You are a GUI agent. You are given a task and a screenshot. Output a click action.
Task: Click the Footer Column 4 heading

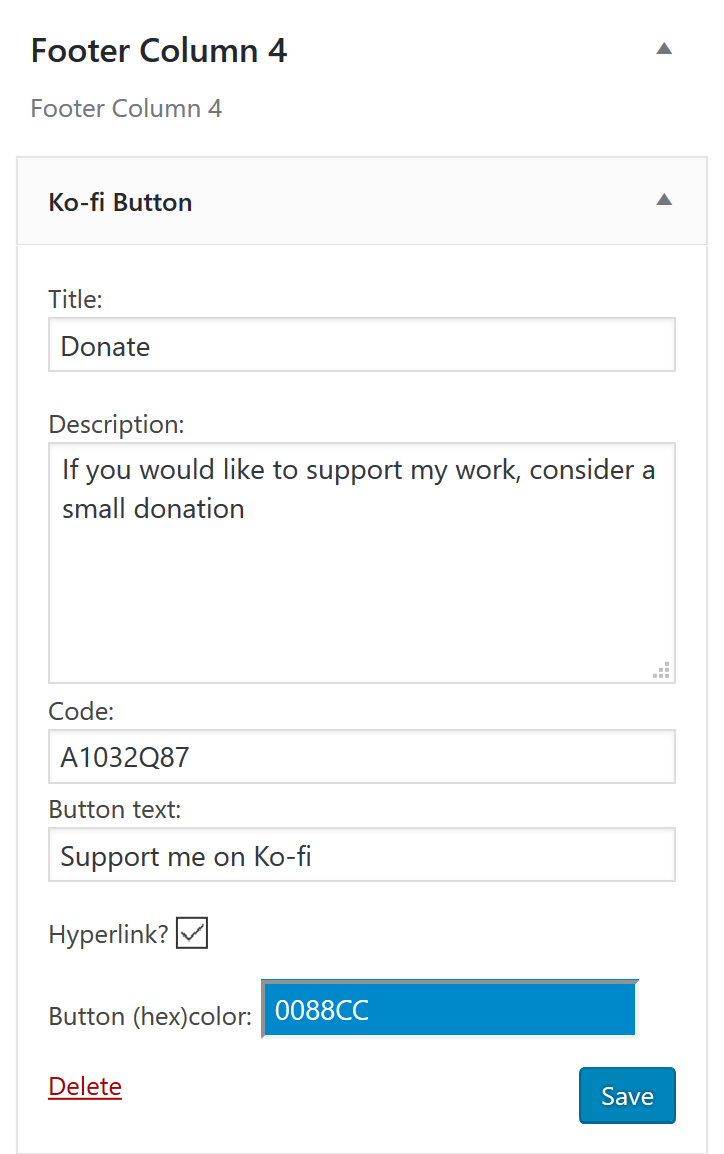(159, 51)
